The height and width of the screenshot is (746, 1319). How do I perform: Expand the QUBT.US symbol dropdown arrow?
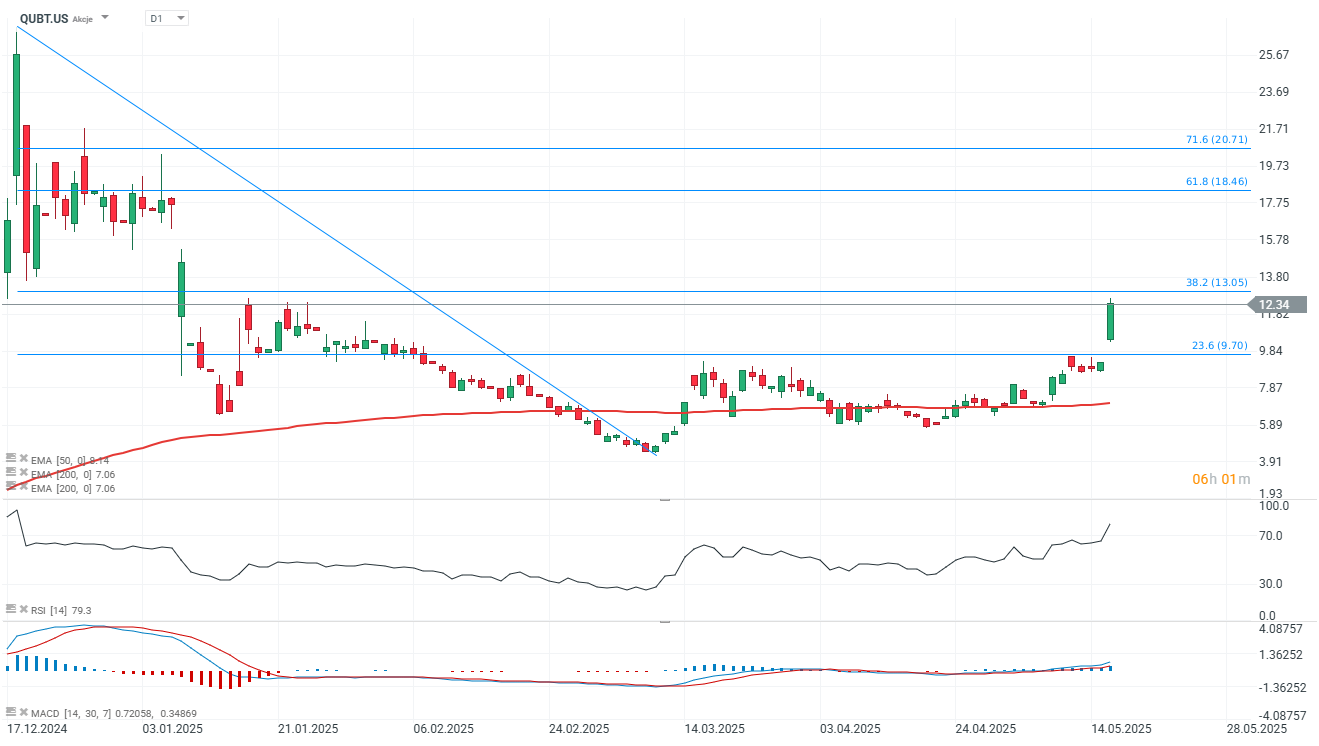[x=106, y=18]
